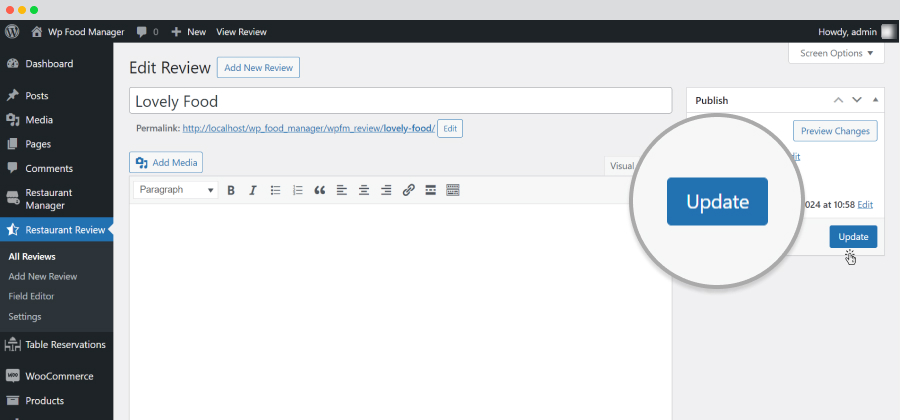The height and width of the screenshot is (420, 900).
Task: Insert or edit a link
Action: [409, 190]
